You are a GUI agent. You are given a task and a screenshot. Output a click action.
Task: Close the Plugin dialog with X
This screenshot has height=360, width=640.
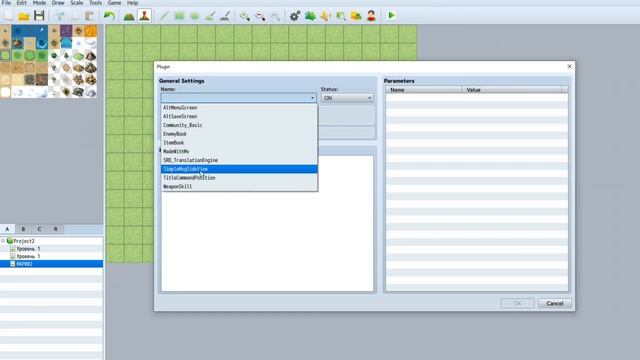tap(569, 67)
